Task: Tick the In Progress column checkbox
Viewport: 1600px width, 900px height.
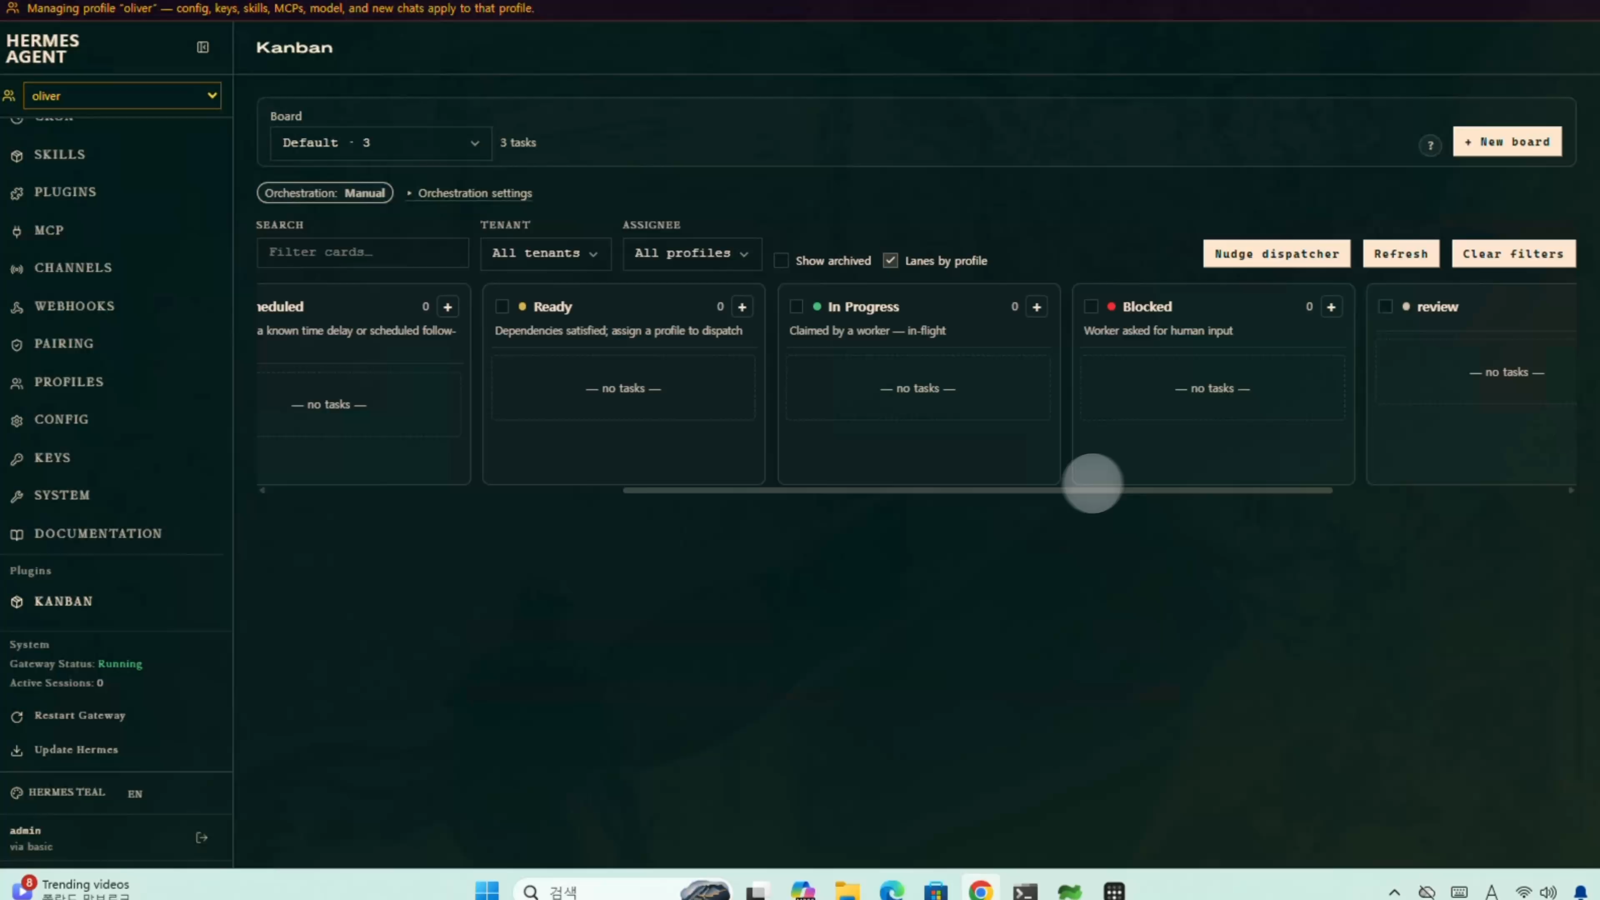Action: coord(796,307)
